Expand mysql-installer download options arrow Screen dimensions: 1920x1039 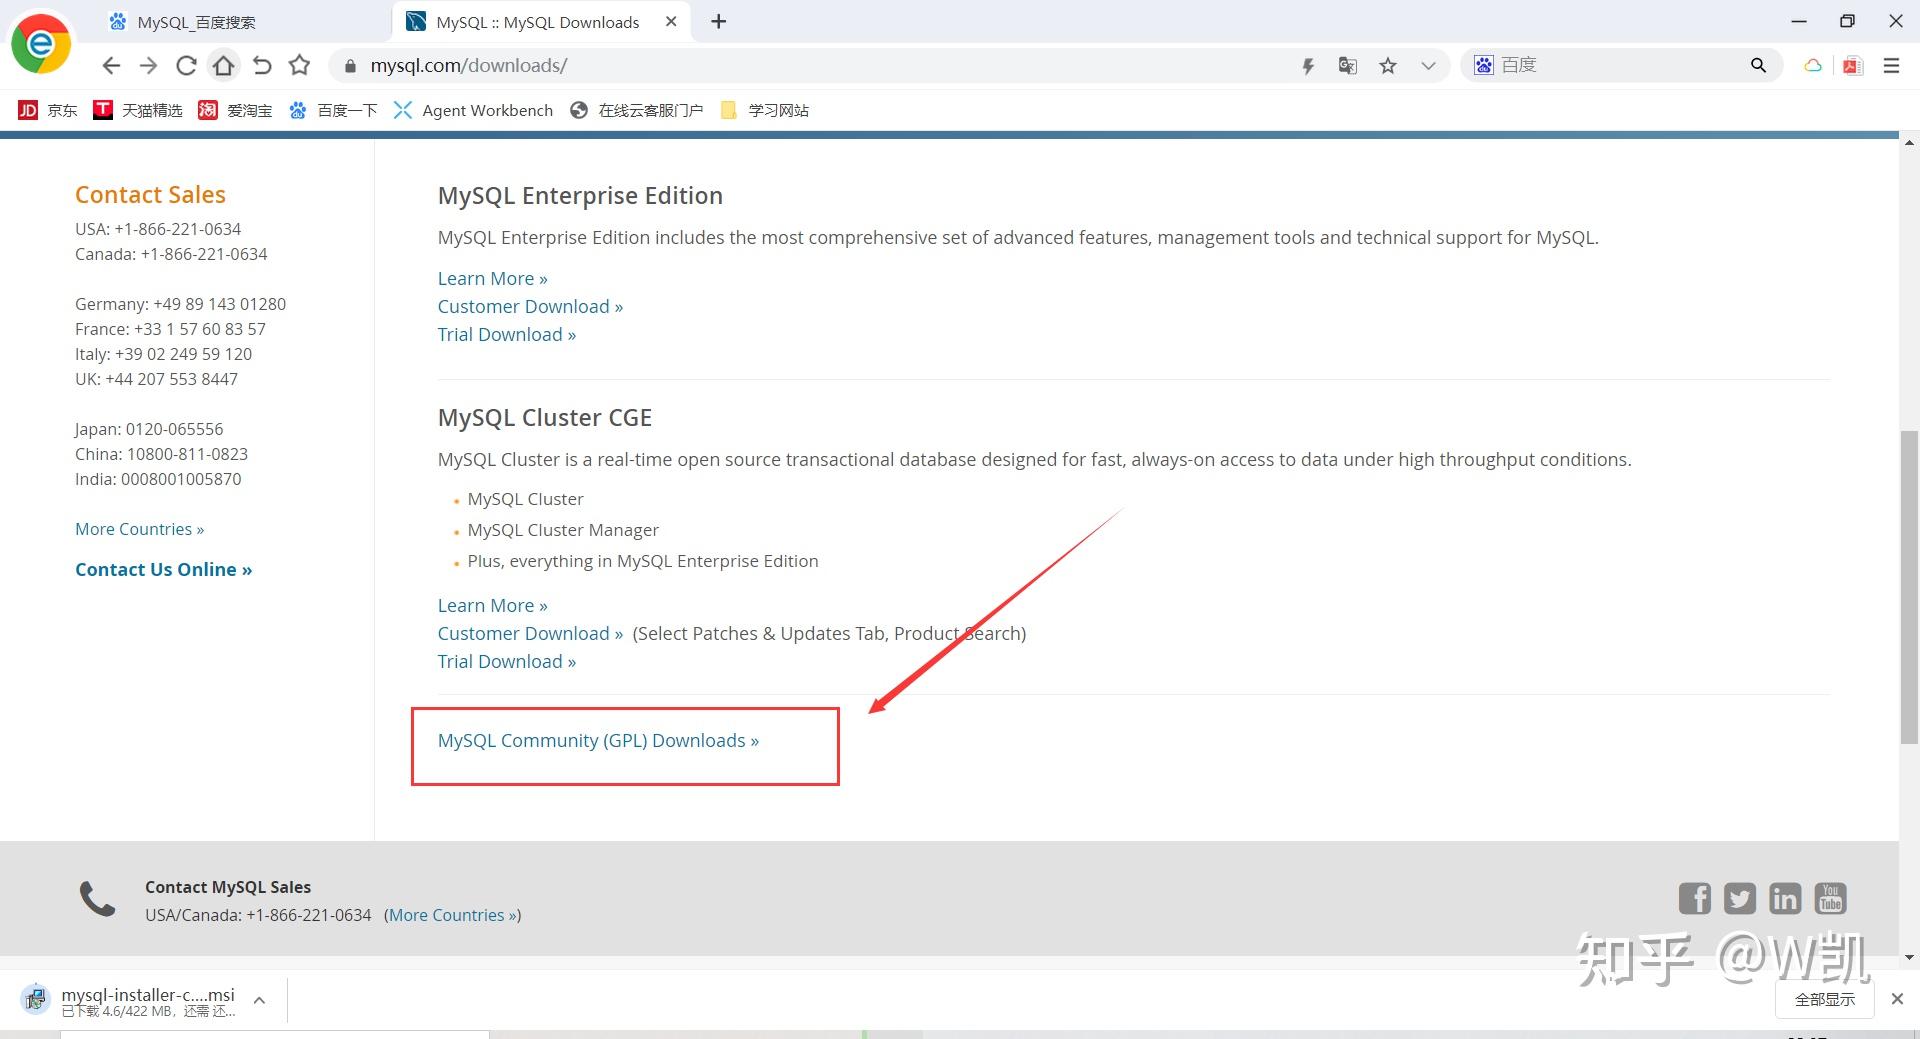(259, 1000)
